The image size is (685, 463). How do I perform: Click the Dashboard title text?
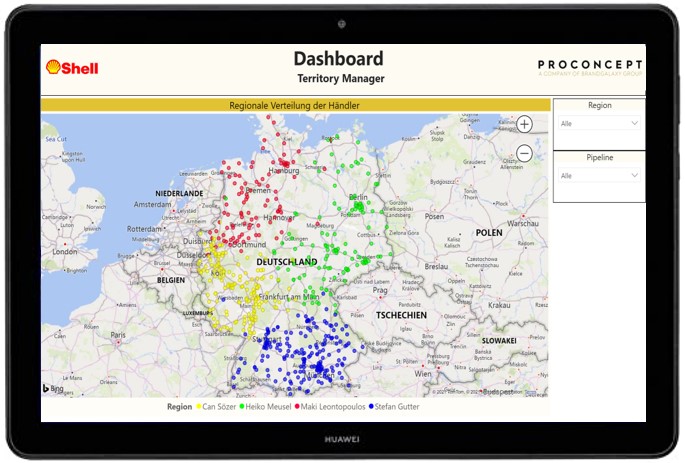coord(339,59)
